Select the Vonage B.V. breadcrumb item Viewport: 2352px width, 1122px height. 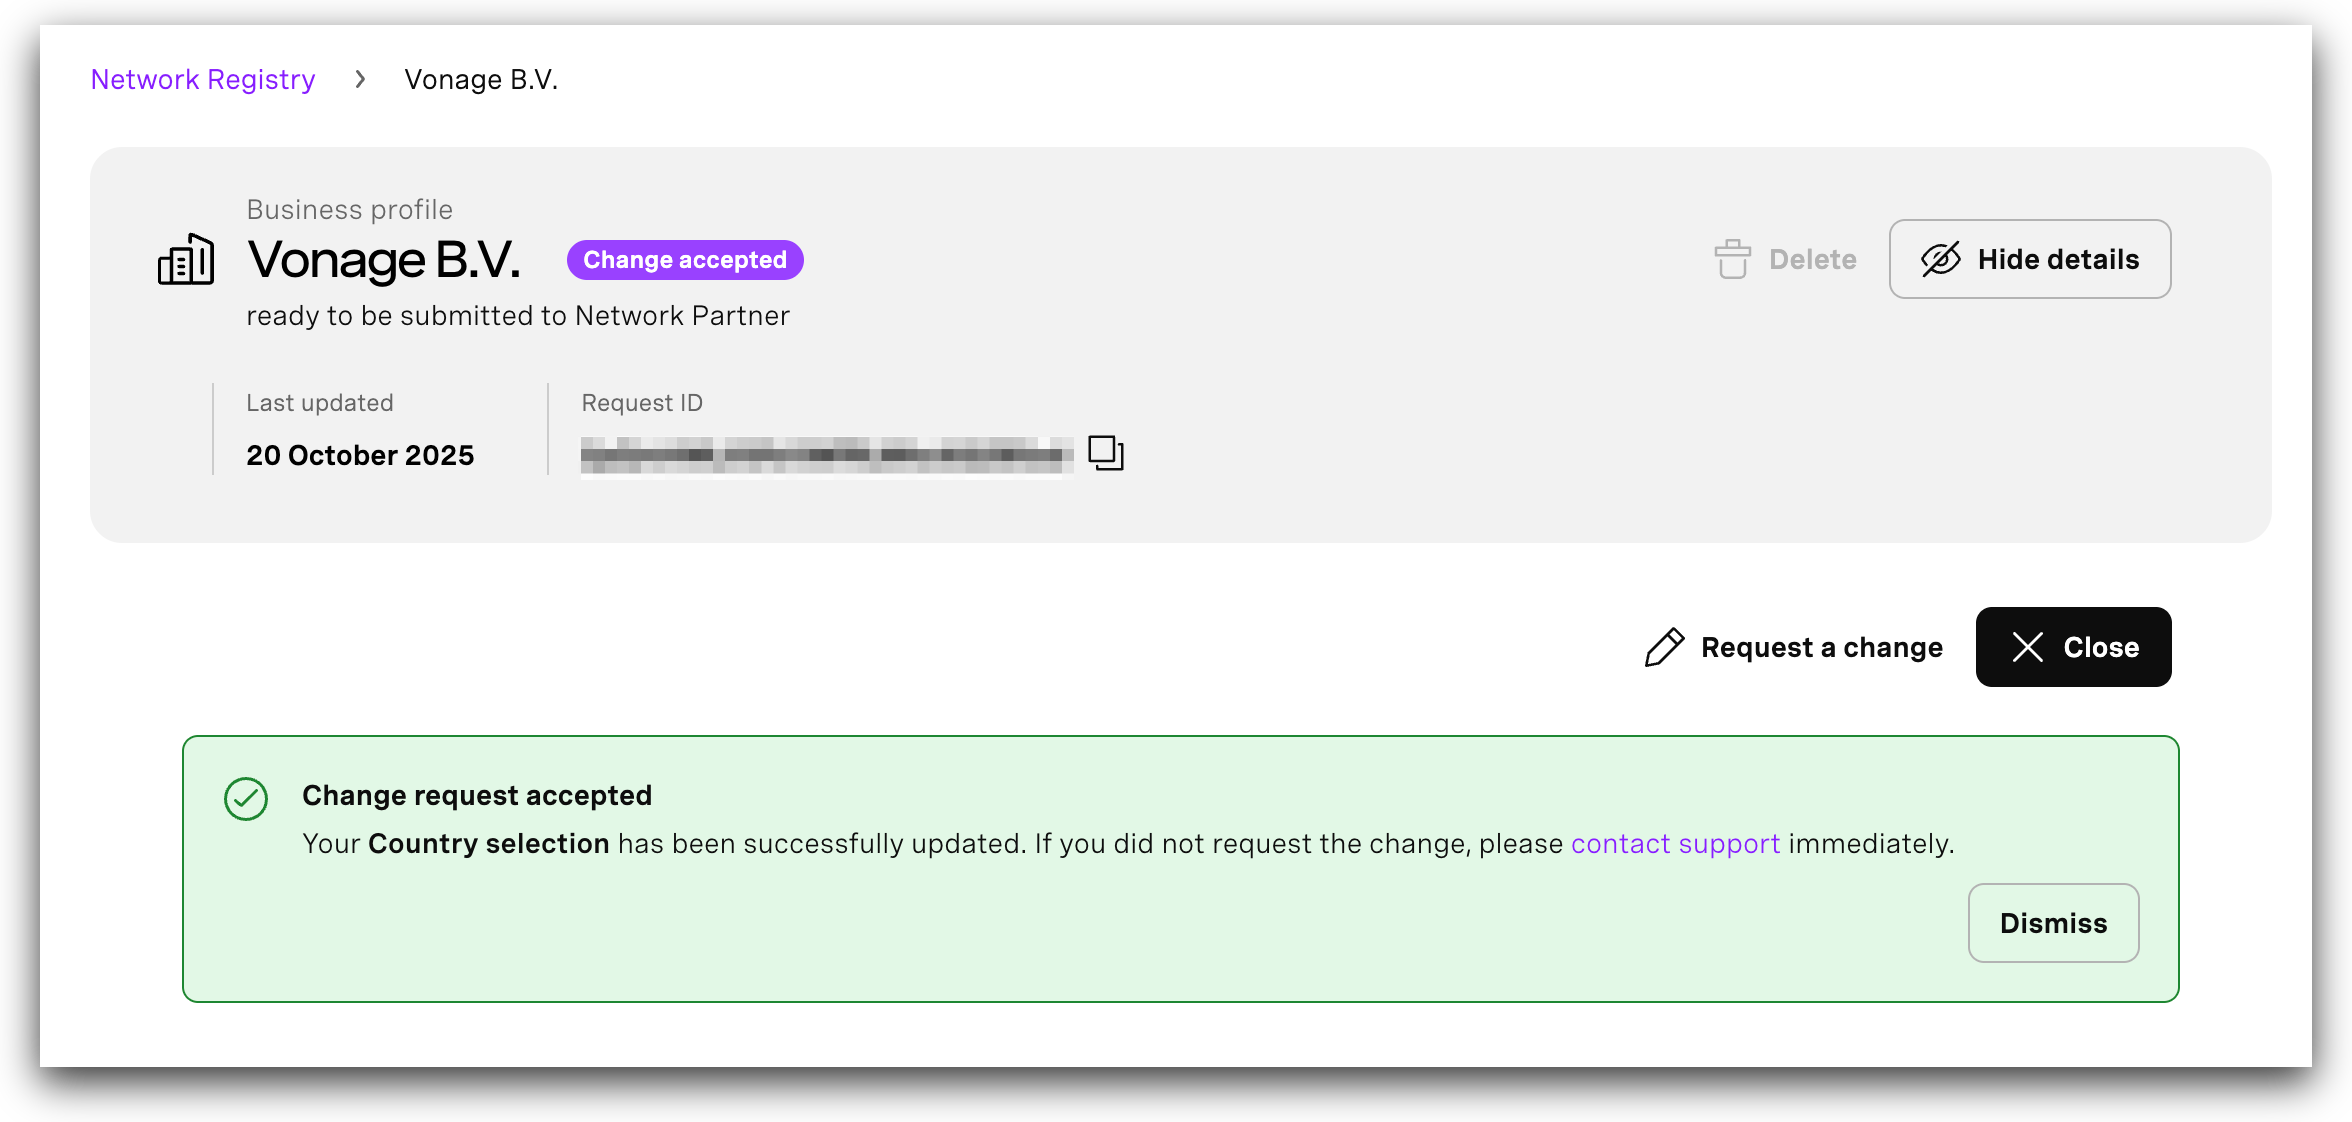point(481,79)
